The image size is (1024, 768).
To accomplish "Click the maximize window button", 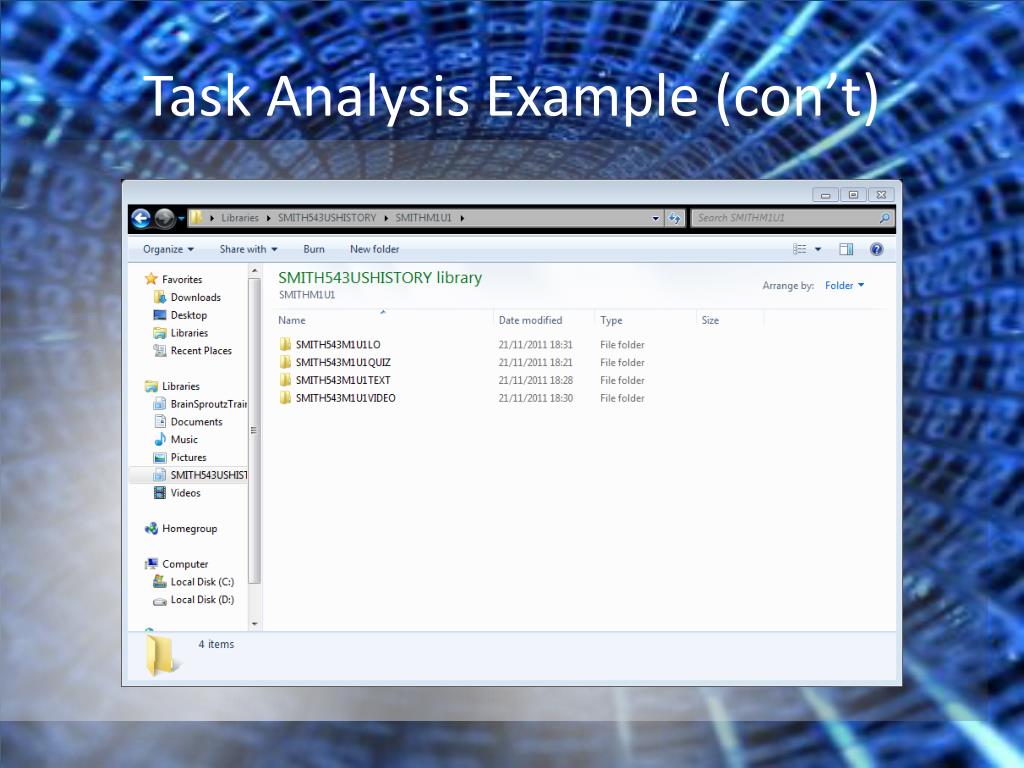I will [853, 195].
